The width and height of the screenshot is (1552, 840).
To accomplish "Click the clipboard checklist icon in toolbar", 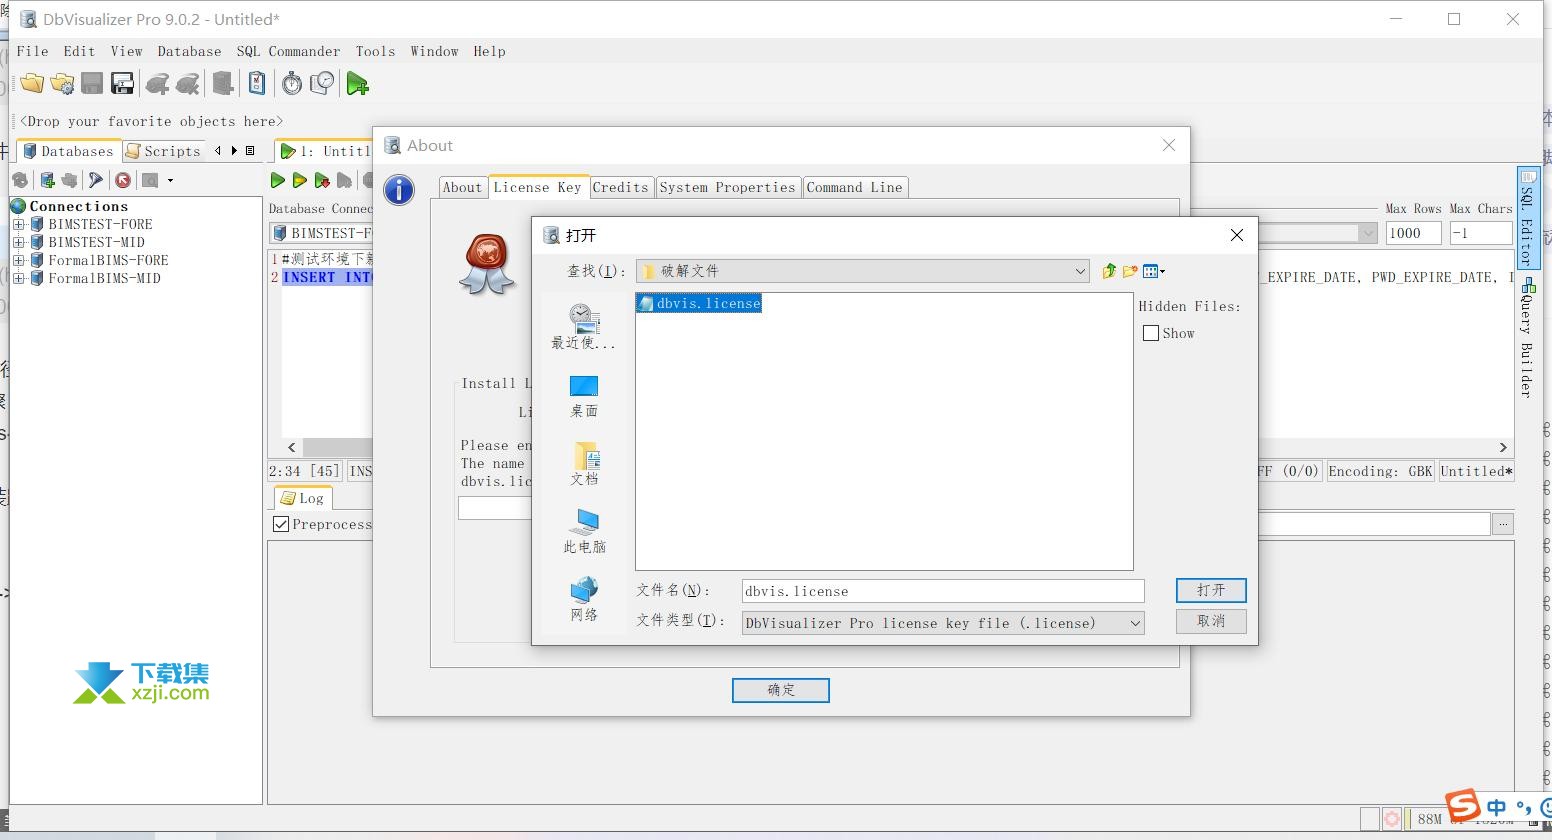I will tap(257, 84).
